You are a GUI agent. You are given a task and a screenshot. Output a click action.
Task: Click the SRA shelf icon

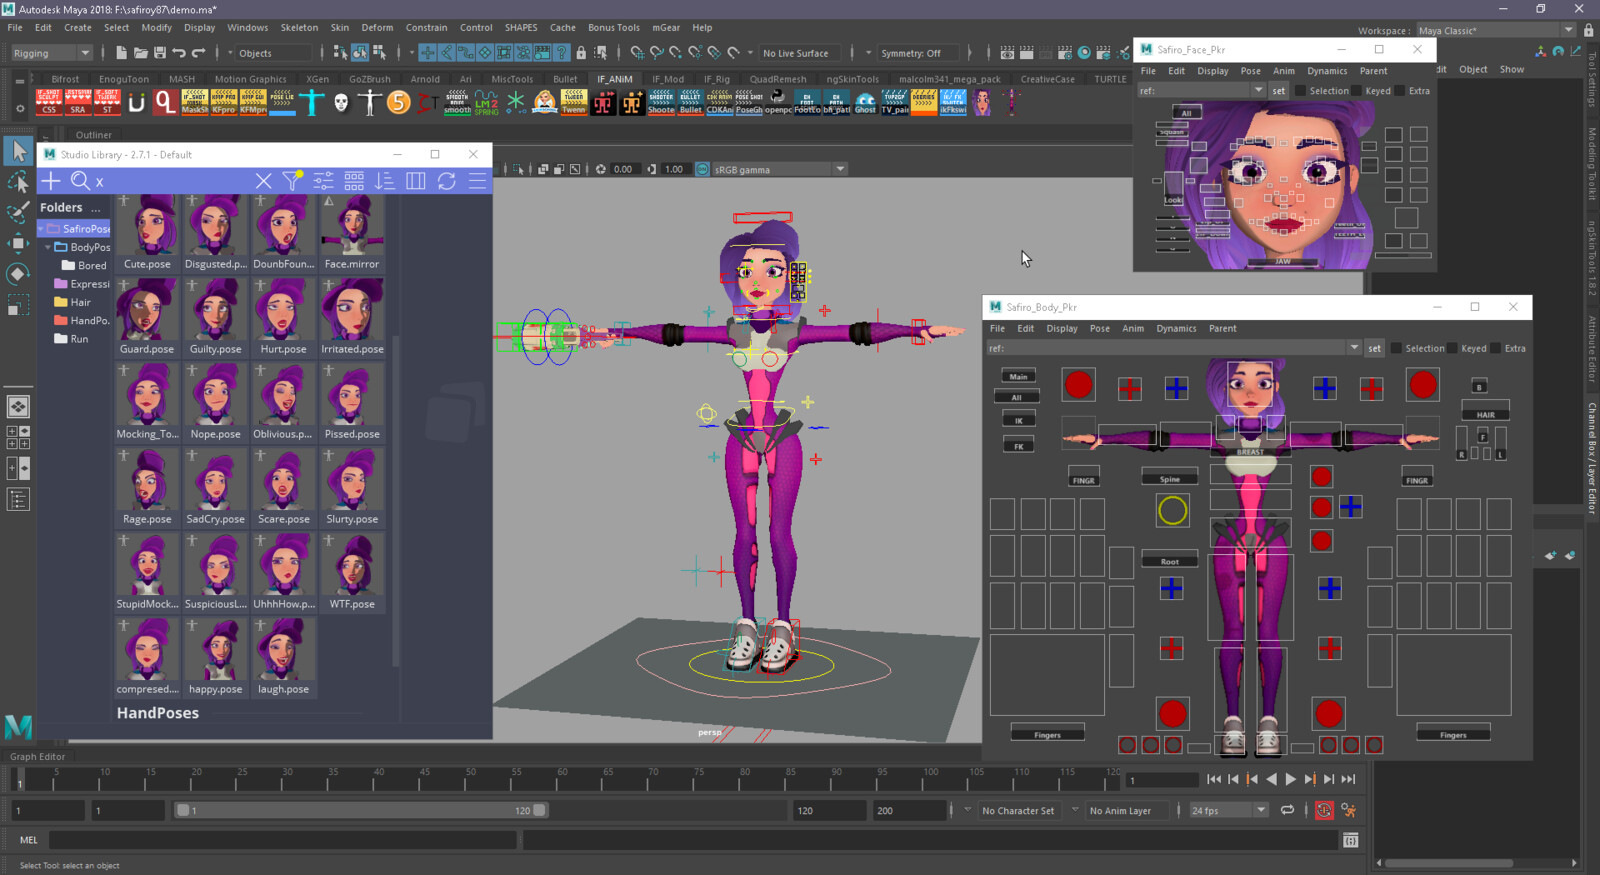pyautogui.click(x=78, y=102)
